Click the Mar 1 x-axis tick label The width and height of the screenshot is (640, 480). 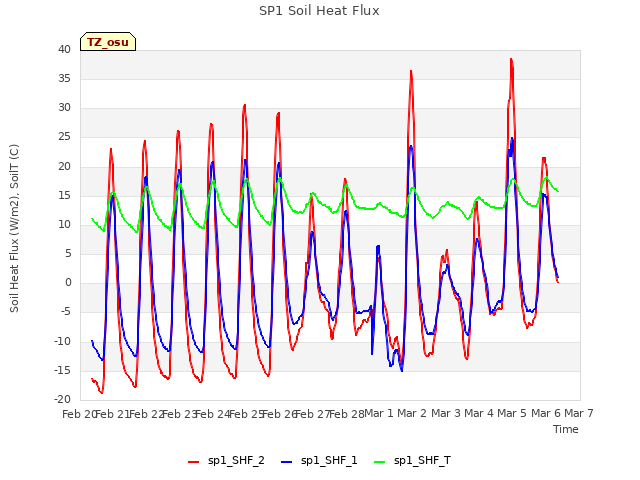[378, 413]
